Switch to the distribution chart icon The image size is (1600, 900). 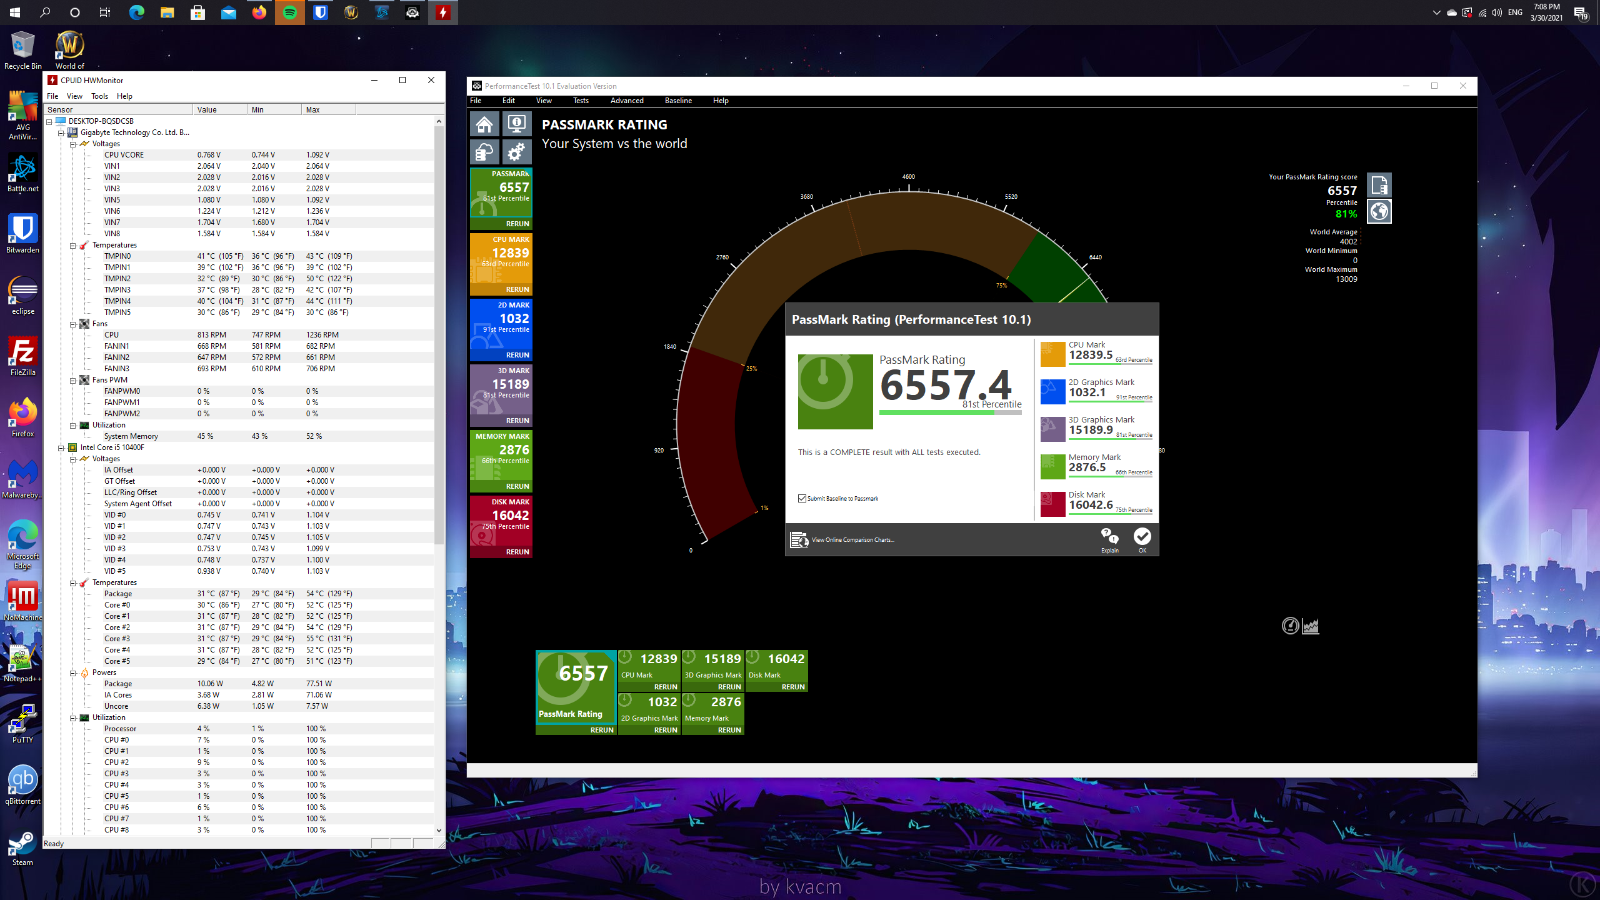1311,626
